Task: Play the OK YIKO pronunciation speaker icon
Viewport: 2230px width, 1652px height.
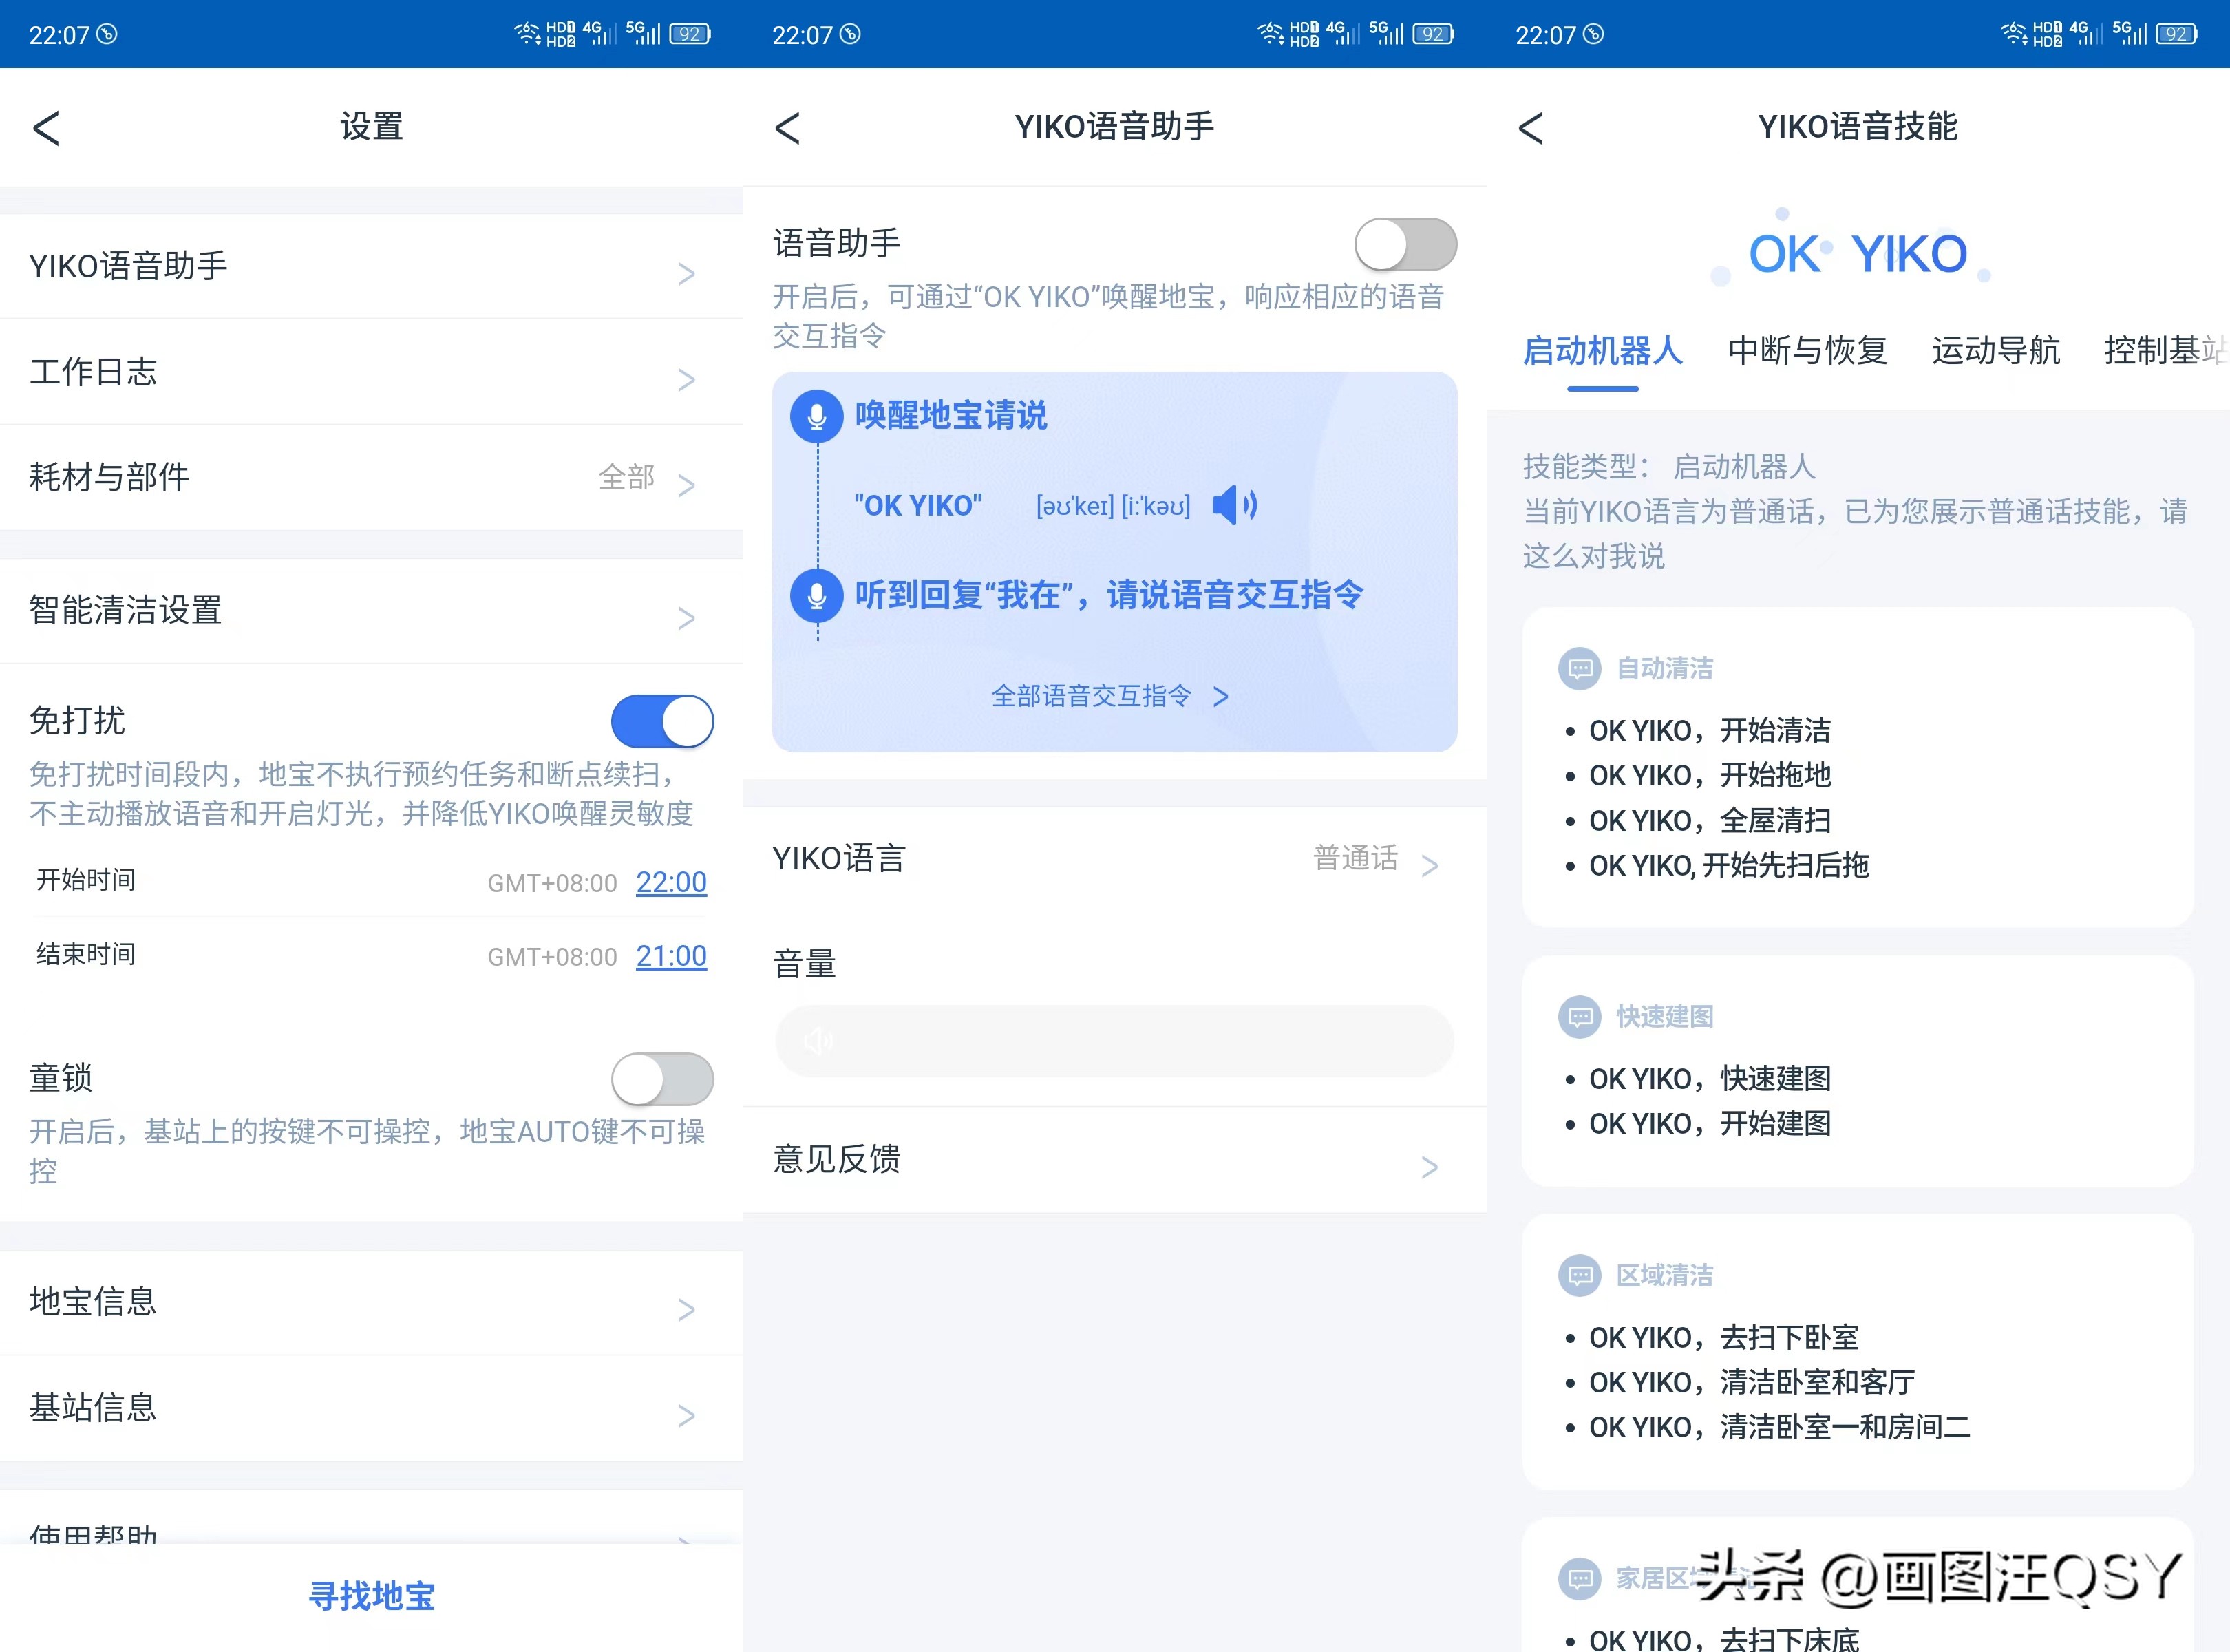Action: pyautogui.click(x=1233, y=506)
